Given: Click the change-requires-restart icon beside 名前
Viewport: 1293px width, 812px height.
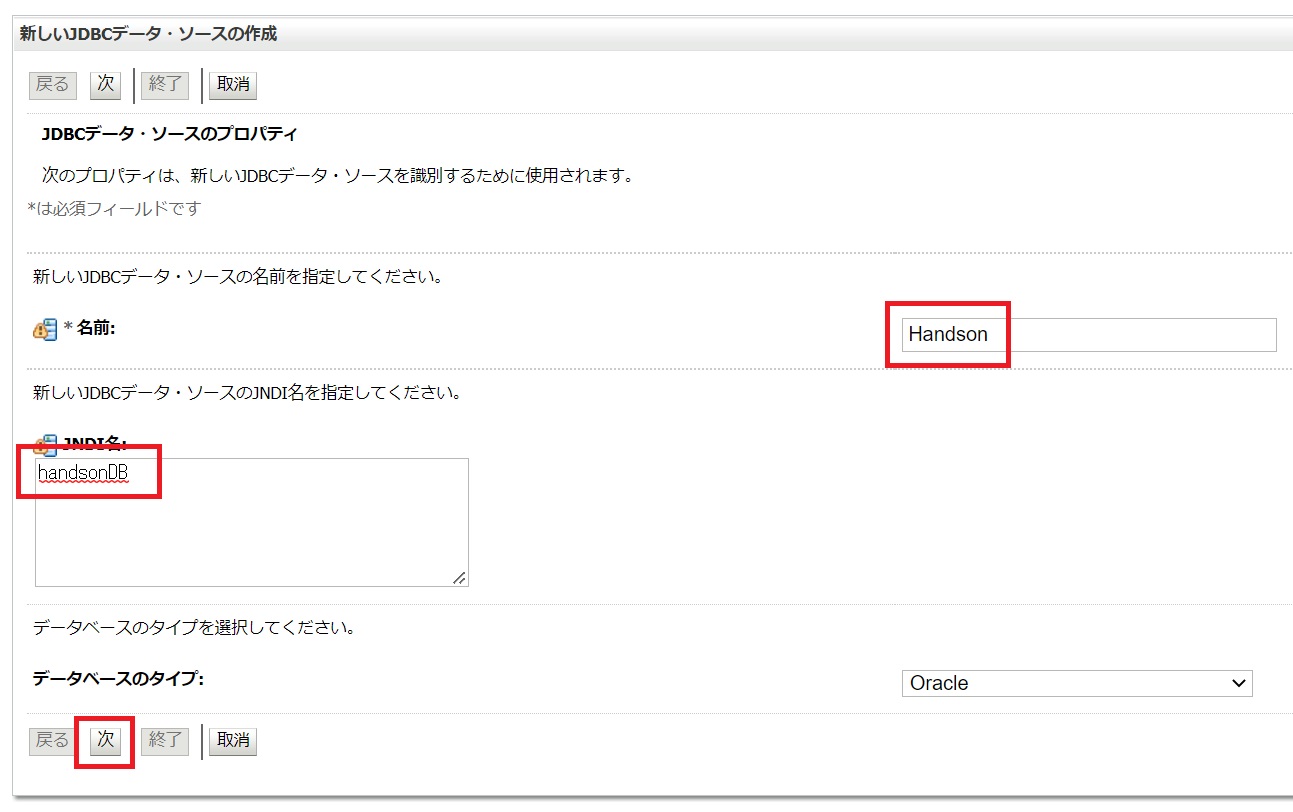Looking at the screenshot, I should [46, 329].
